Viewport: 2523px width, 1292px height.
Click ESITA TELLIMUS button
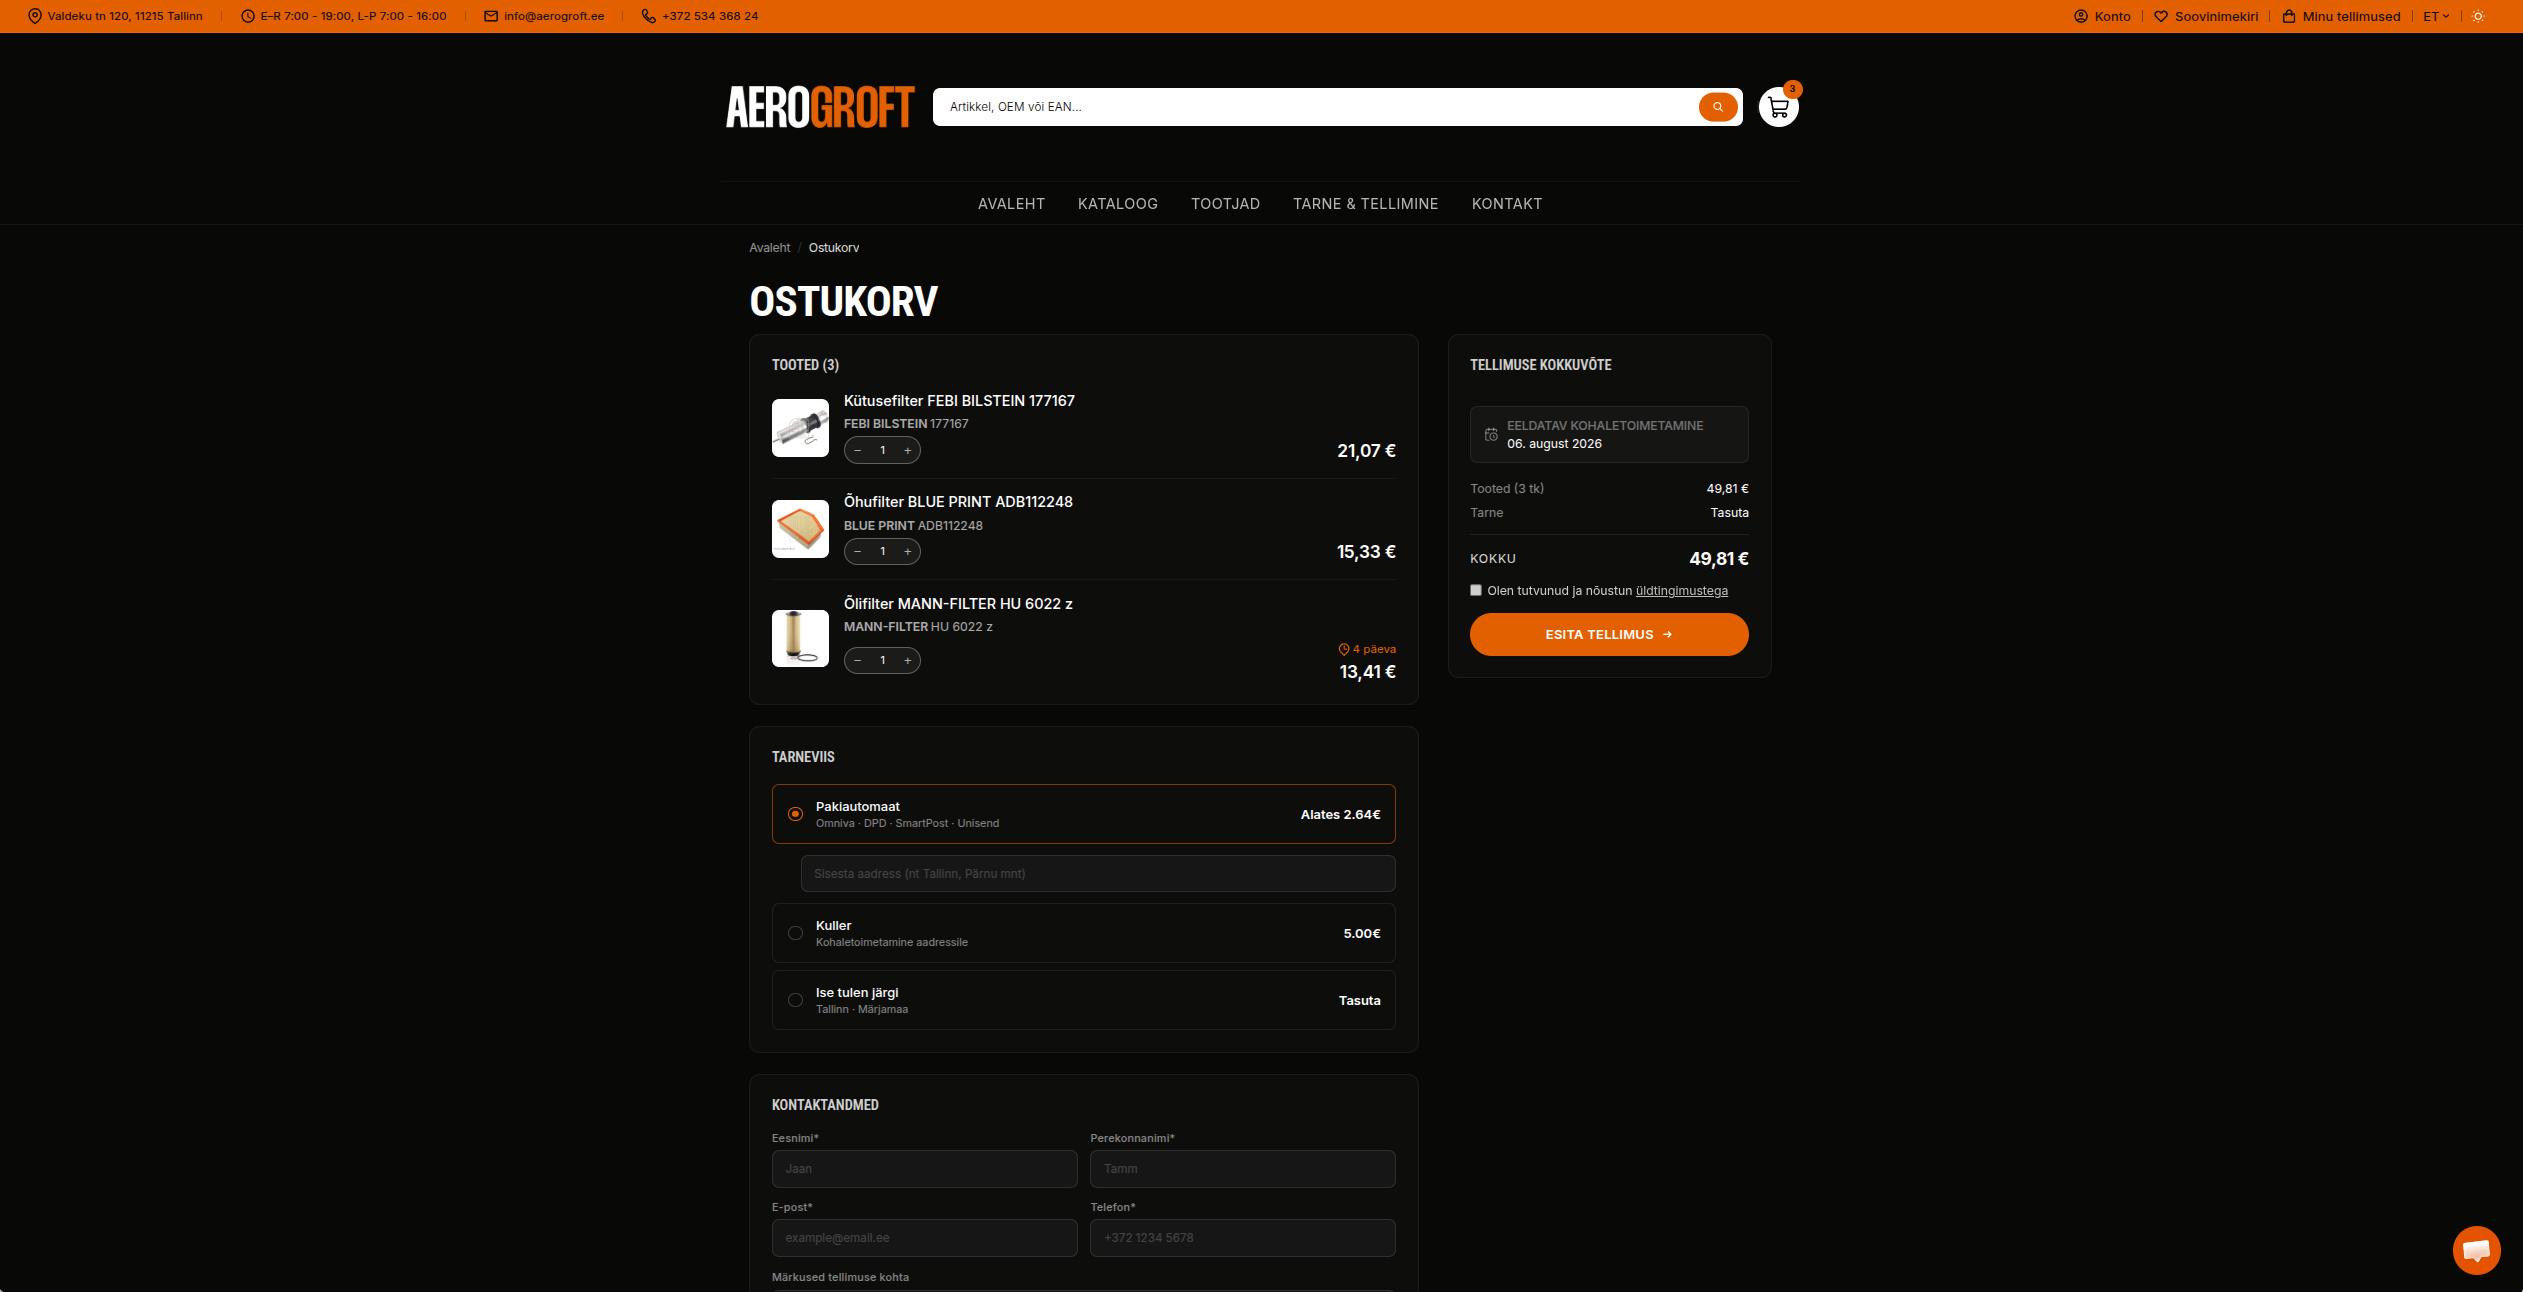point(1609,635)
